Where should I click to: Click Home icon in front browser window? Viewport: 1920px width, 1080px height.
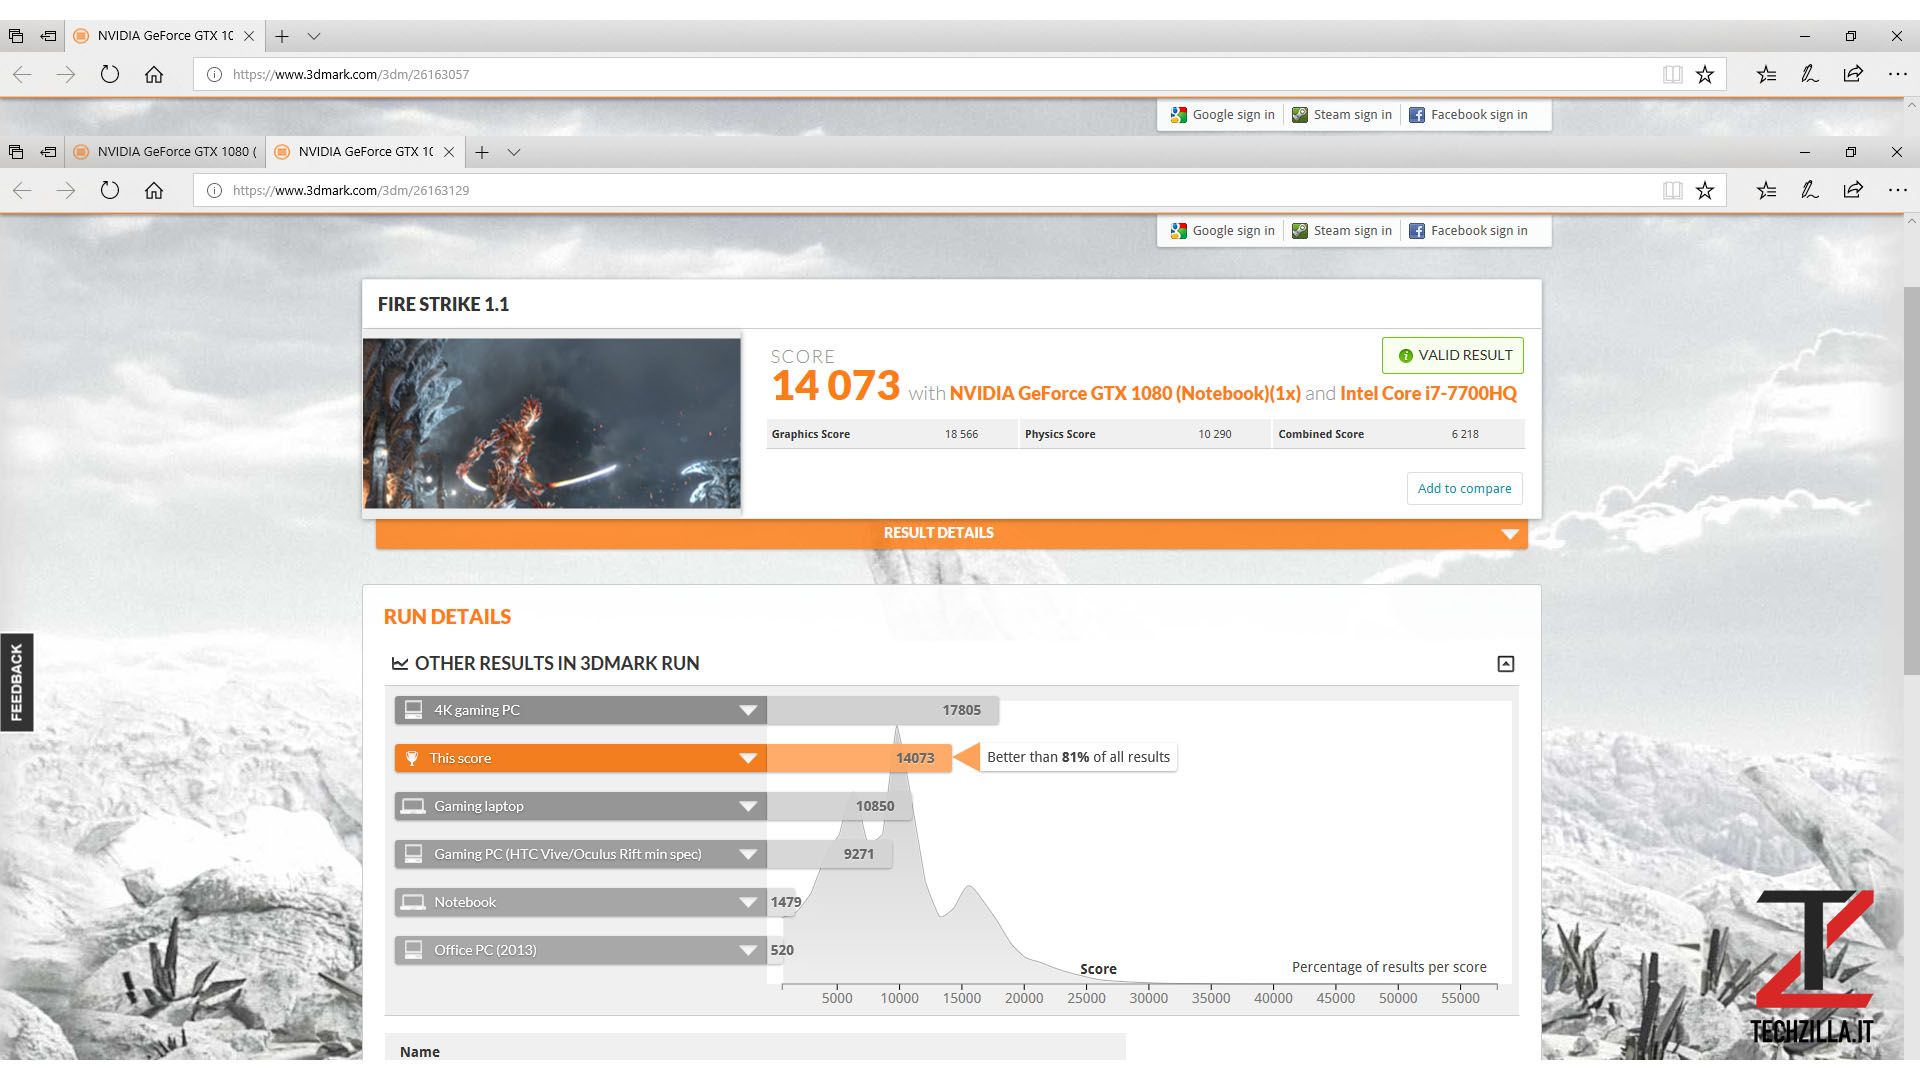tap(154, 190)
